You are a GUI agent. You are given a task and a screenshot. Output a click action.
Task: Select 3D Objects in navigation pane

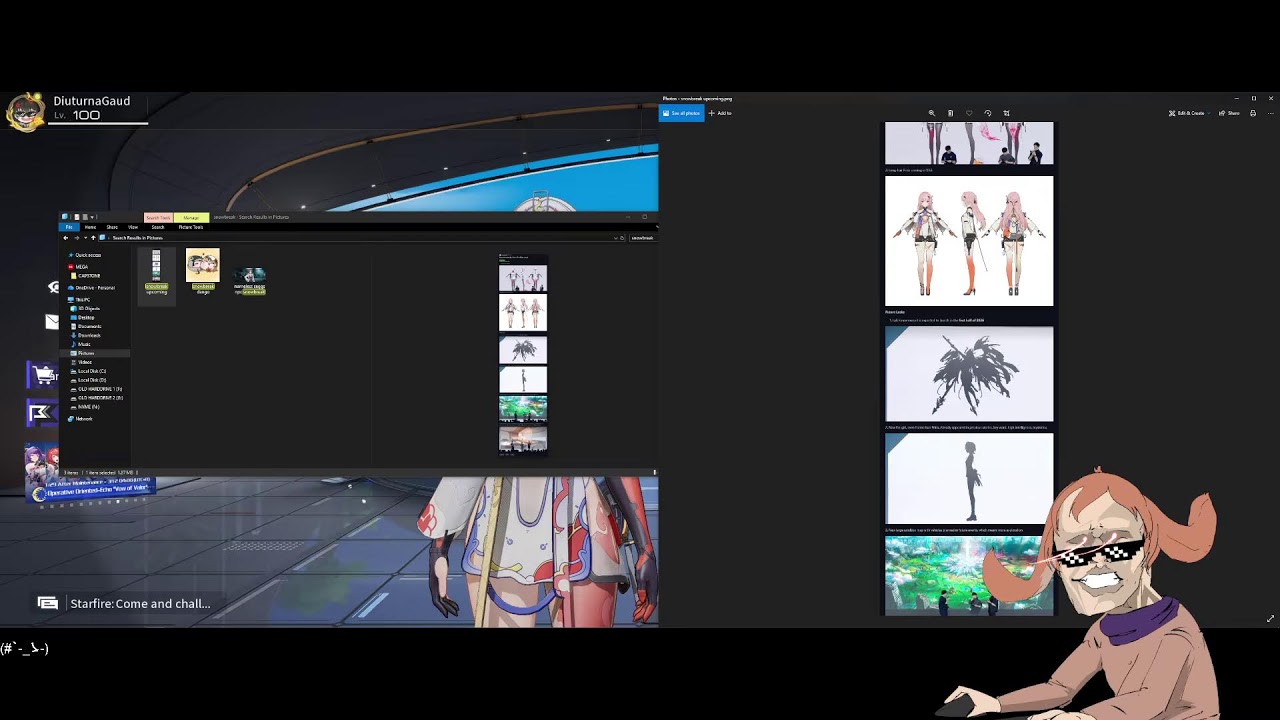pyautogui.click(x=86, y=309)
